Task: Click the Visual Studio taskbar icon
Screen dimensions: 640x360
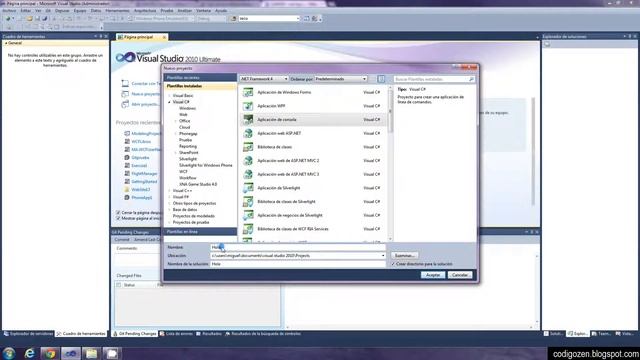Action: [x=71, y=353]
